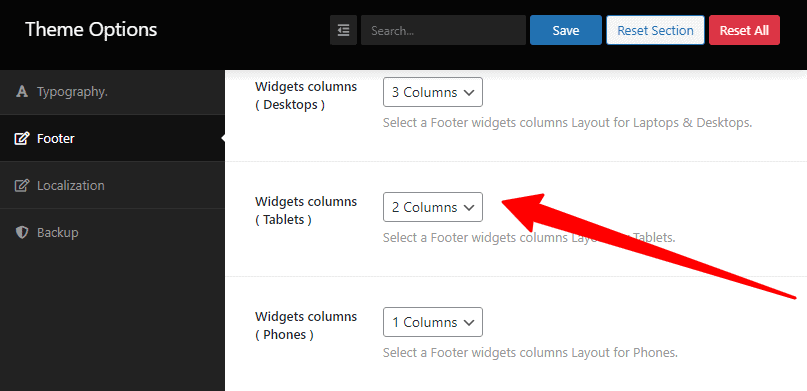Click the Reset Section button
The image size is (807, 391).
[655, 30]
